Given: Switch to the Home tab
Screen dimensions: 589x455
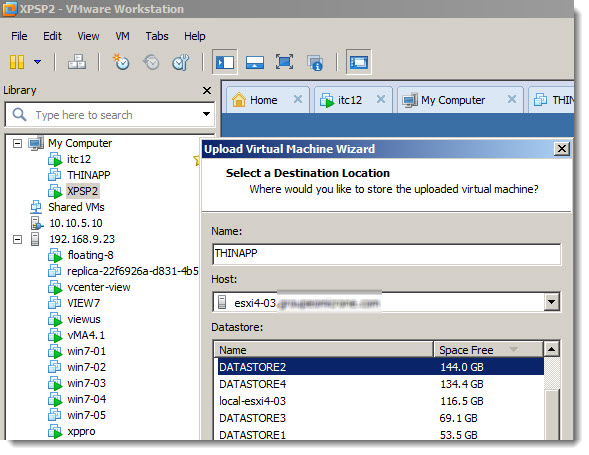Looking at the screenshot, I should [x=263, y=100].
